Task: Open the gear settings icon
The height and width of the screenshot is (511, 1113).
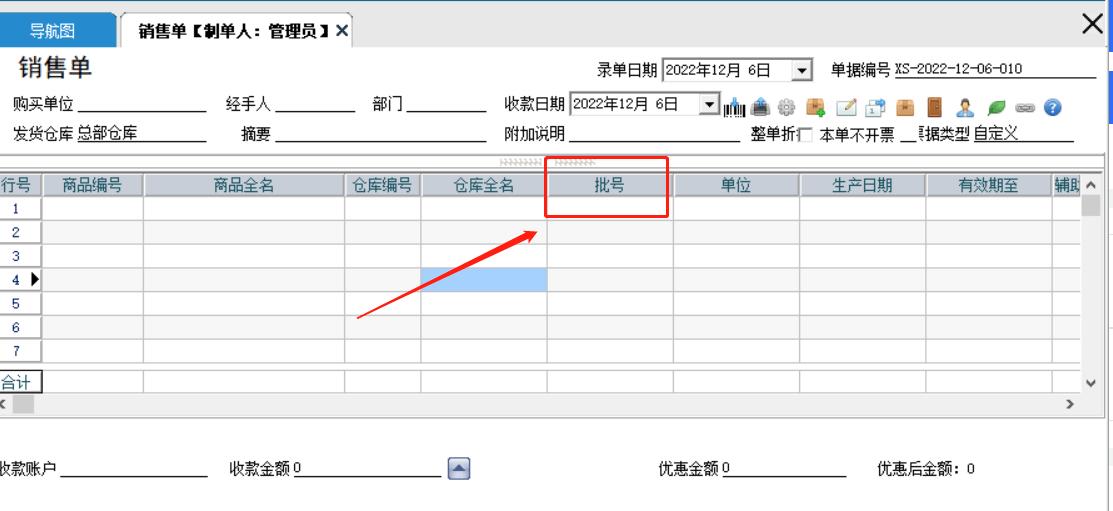Action: coord(786,108)
